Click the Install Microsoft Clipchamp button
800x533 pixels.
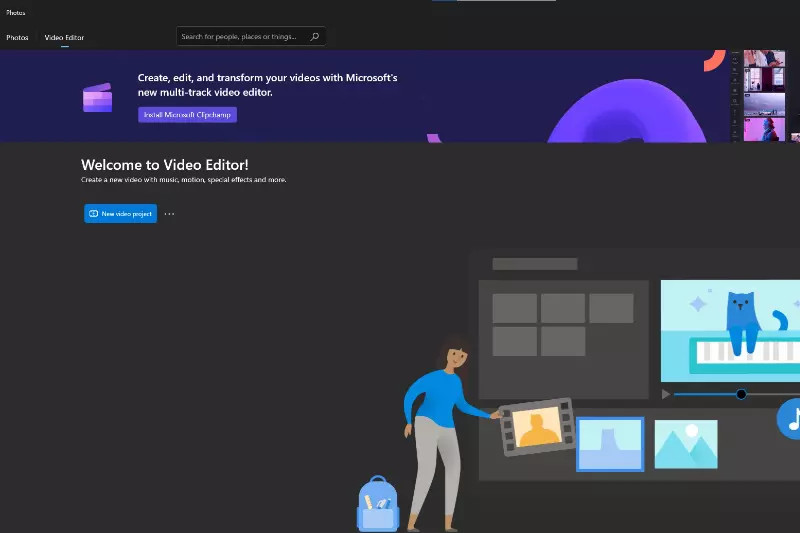(187, 115)
